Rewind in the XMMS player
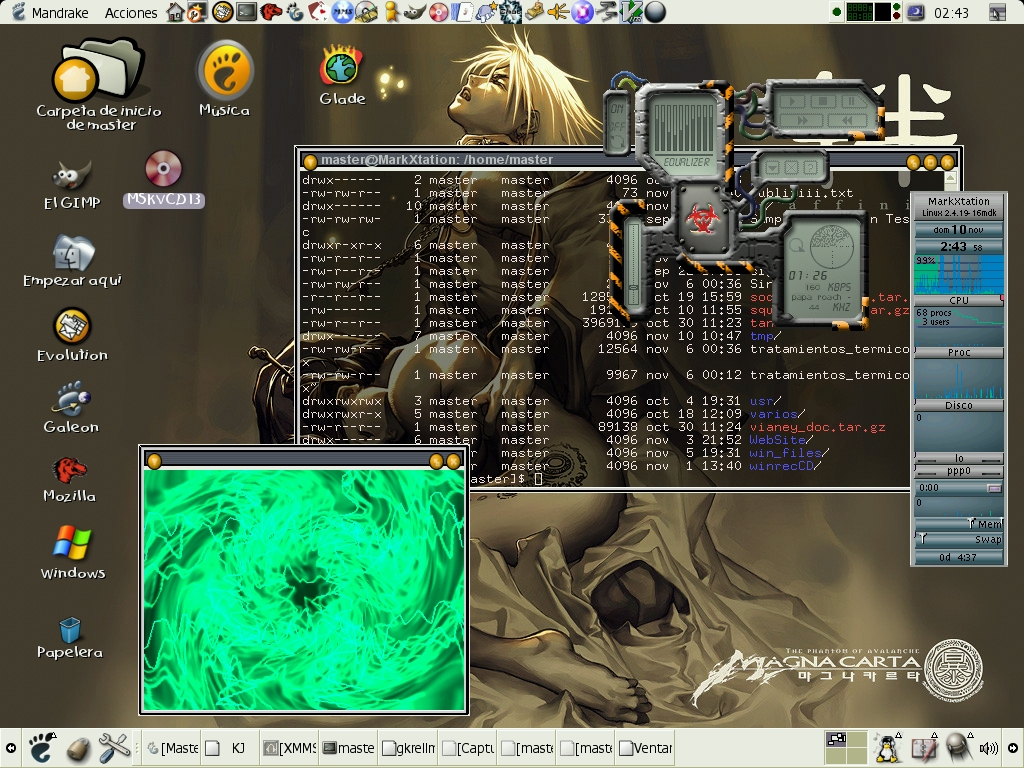The width and height of the screenshot is (1024, 768). pos(846,120)
